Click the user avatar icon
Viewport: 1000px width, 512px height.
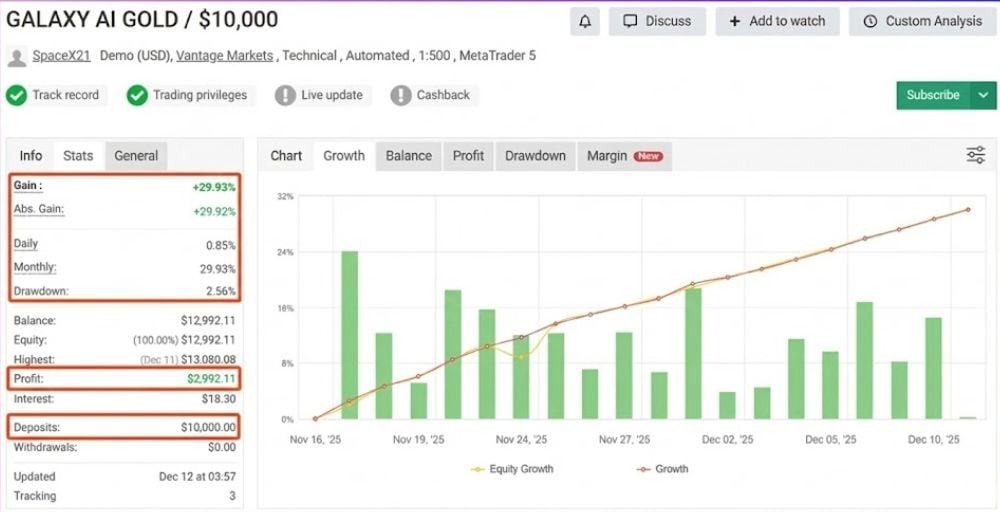pos(17,57)
